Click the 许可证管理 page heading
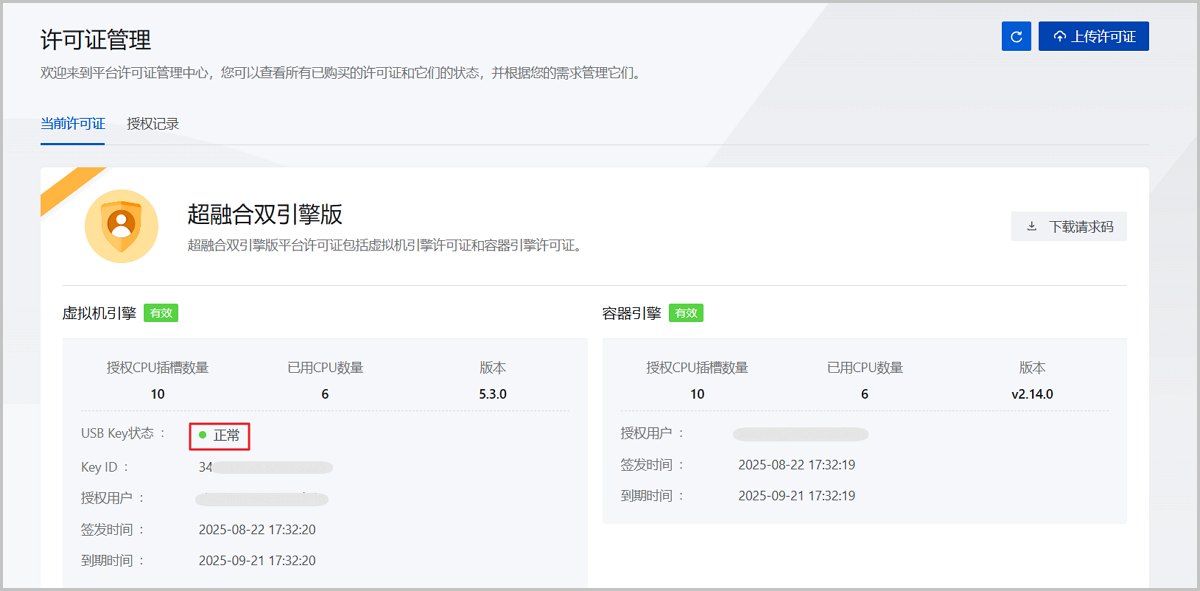 point(96,40)
